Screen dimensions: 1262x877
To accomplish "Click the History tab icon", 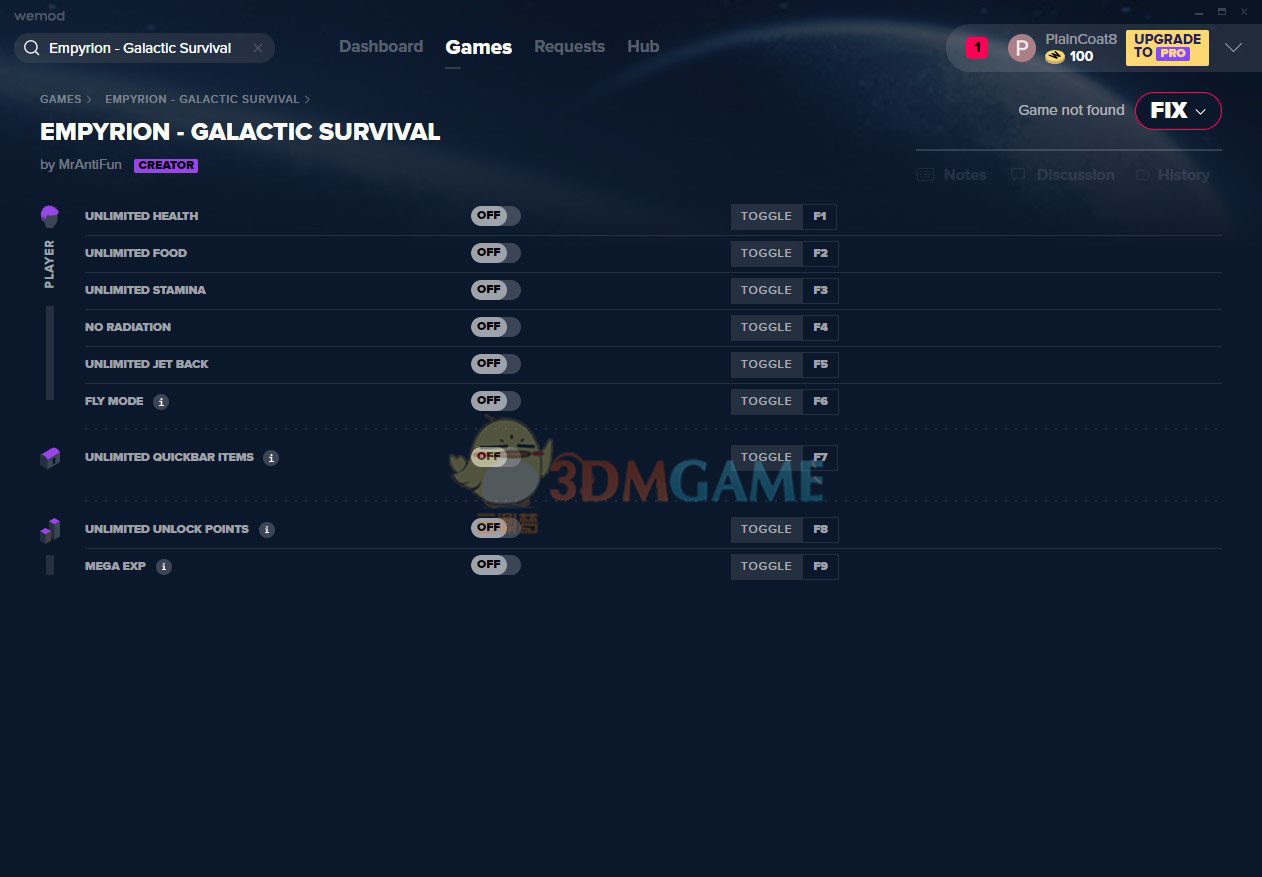I will pyautogui.click(x=1143, y=175).
